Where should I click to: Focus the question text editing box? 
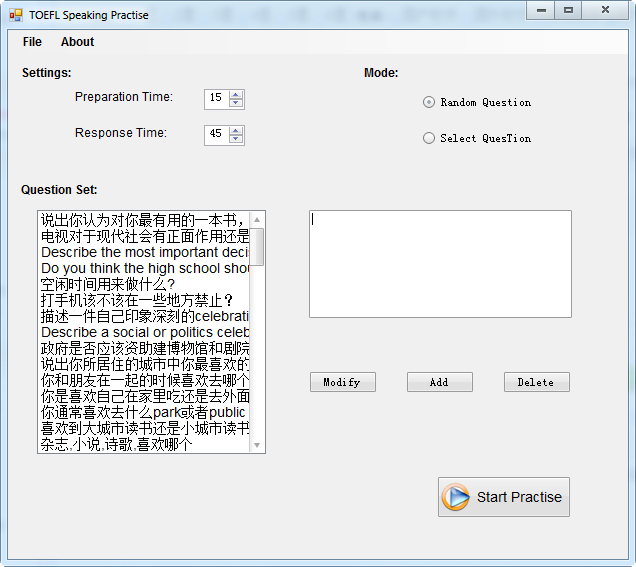point(440,264)
